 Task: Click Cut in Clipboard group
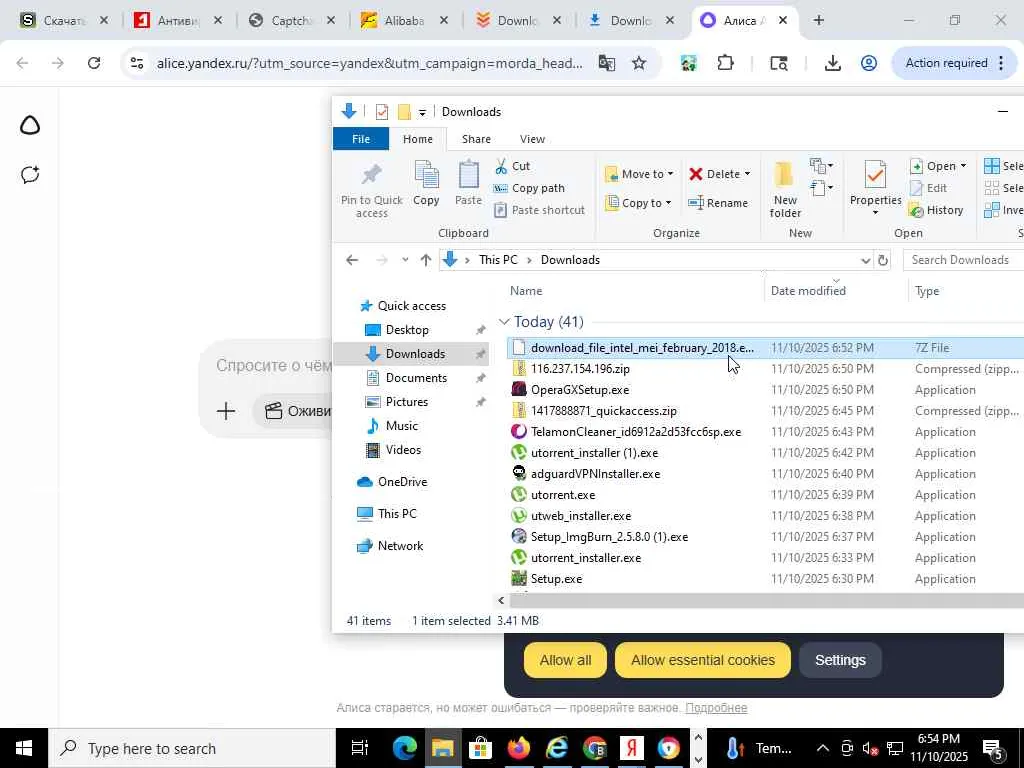pos(513,166)
